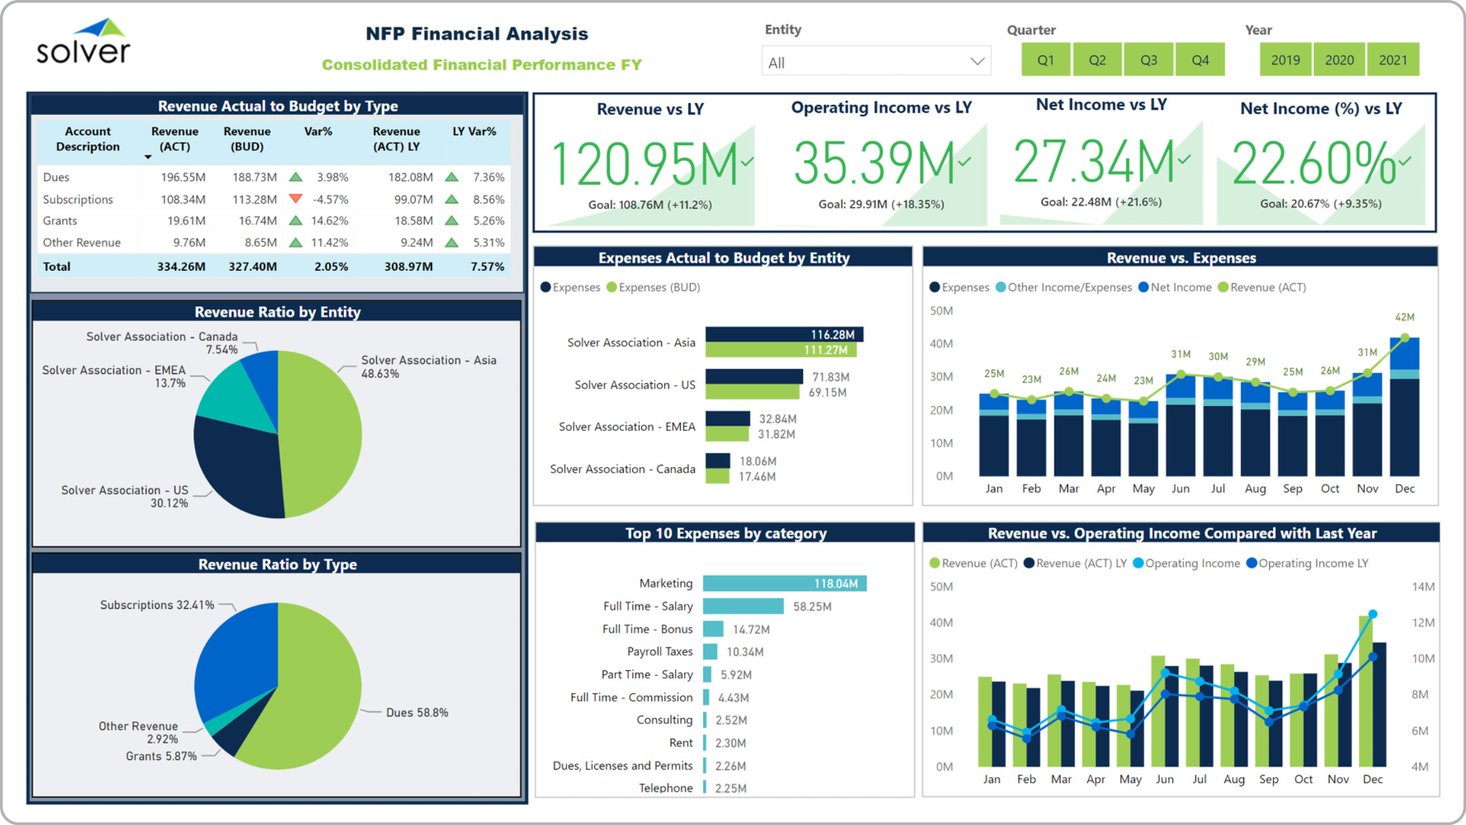Image resolution: width=1466 pixels, height=825 pixels.
Task: Click the green triangle next to Grants Var%
Action: click(x=294, y=220)
